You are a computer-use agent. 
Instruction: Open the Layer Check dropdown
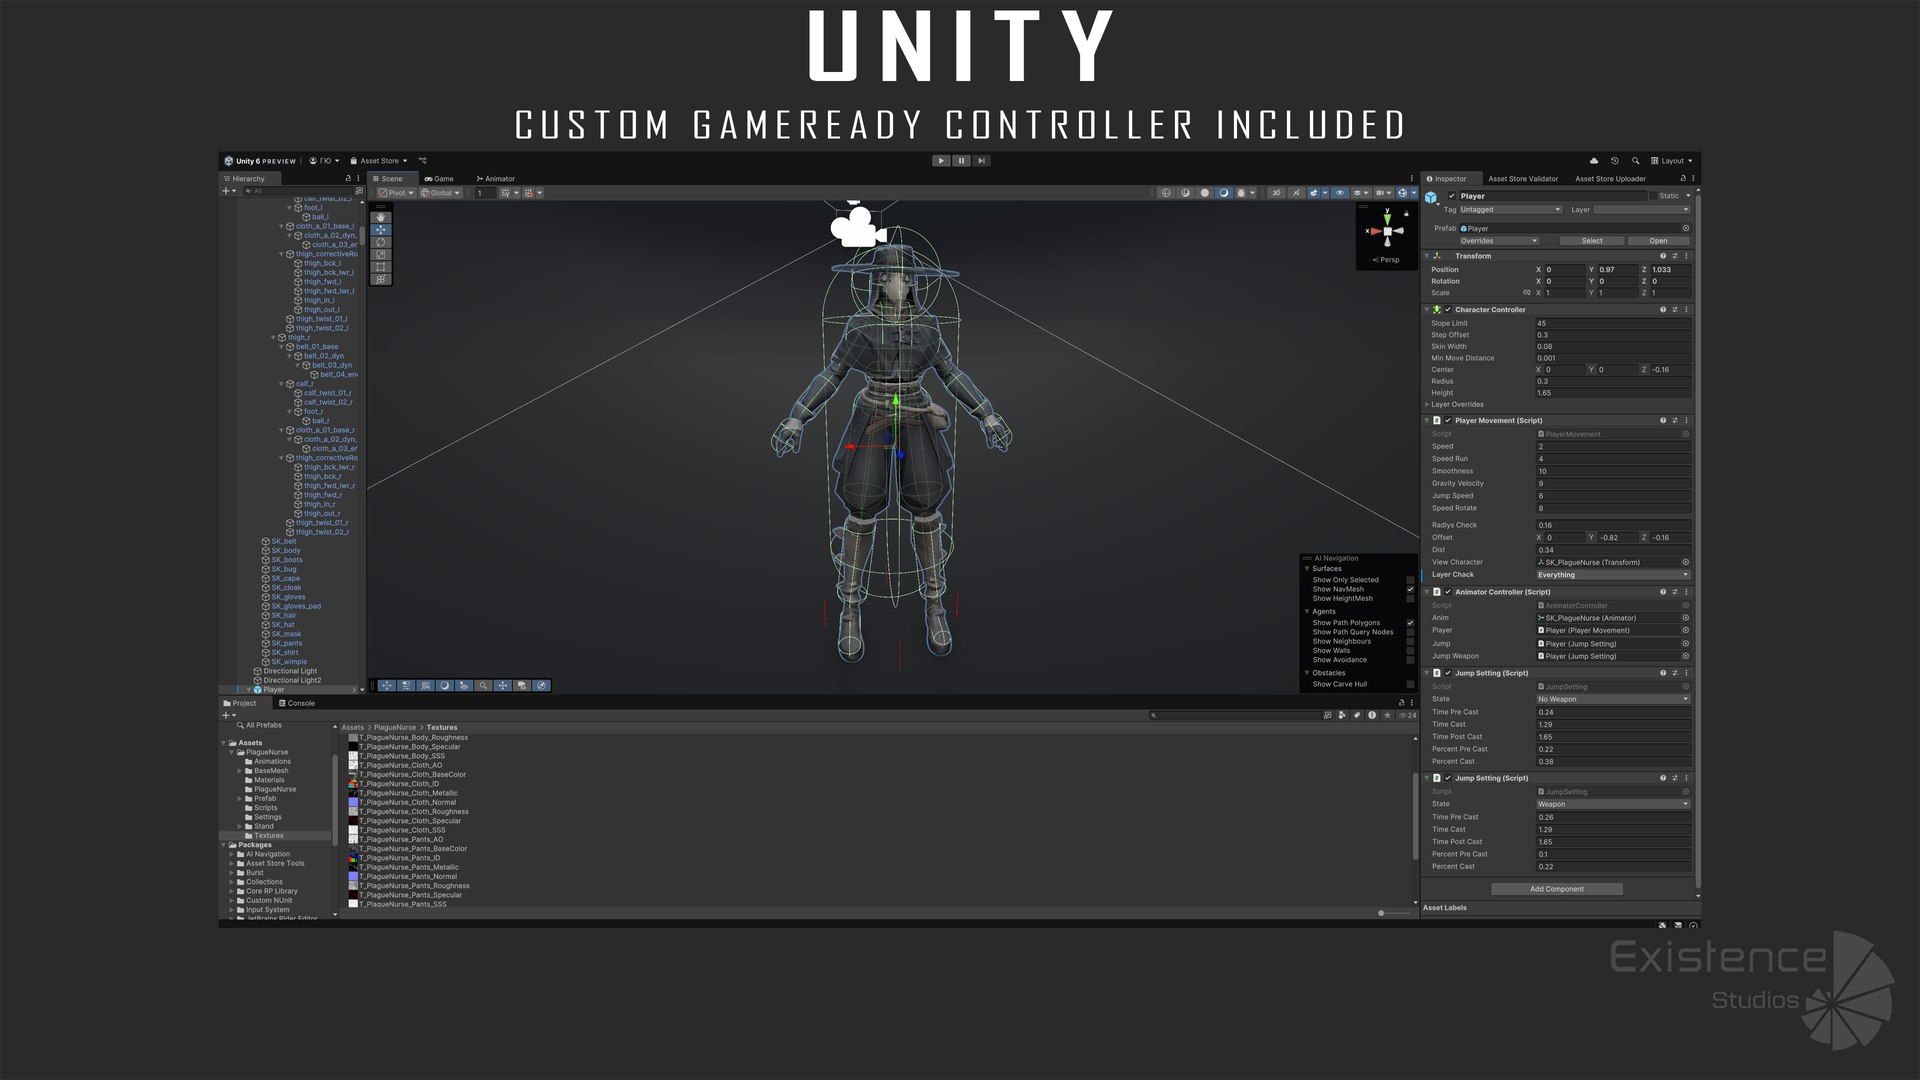[x=1613, y=575]
